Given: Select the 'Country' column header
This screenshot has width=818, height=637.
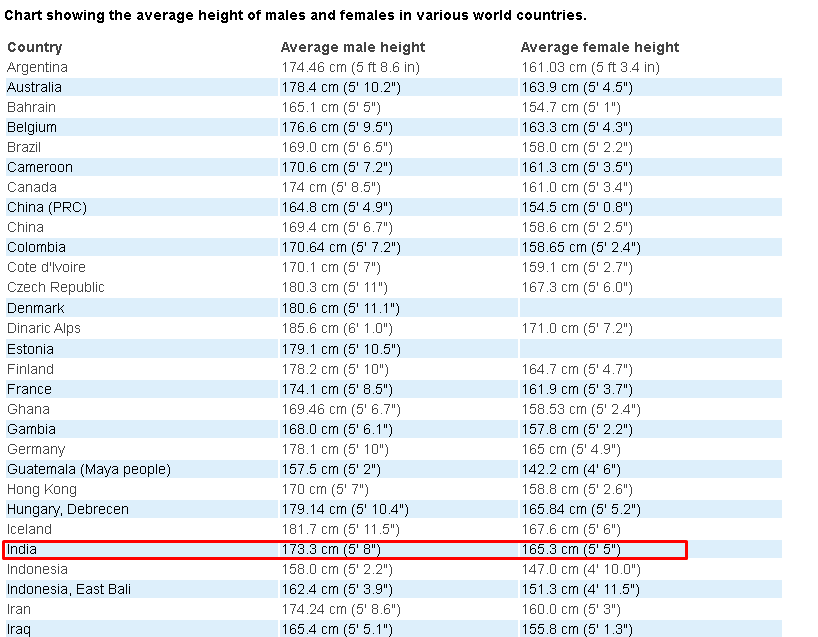Looking at the screenshot, I should click(x=34, y=47).
